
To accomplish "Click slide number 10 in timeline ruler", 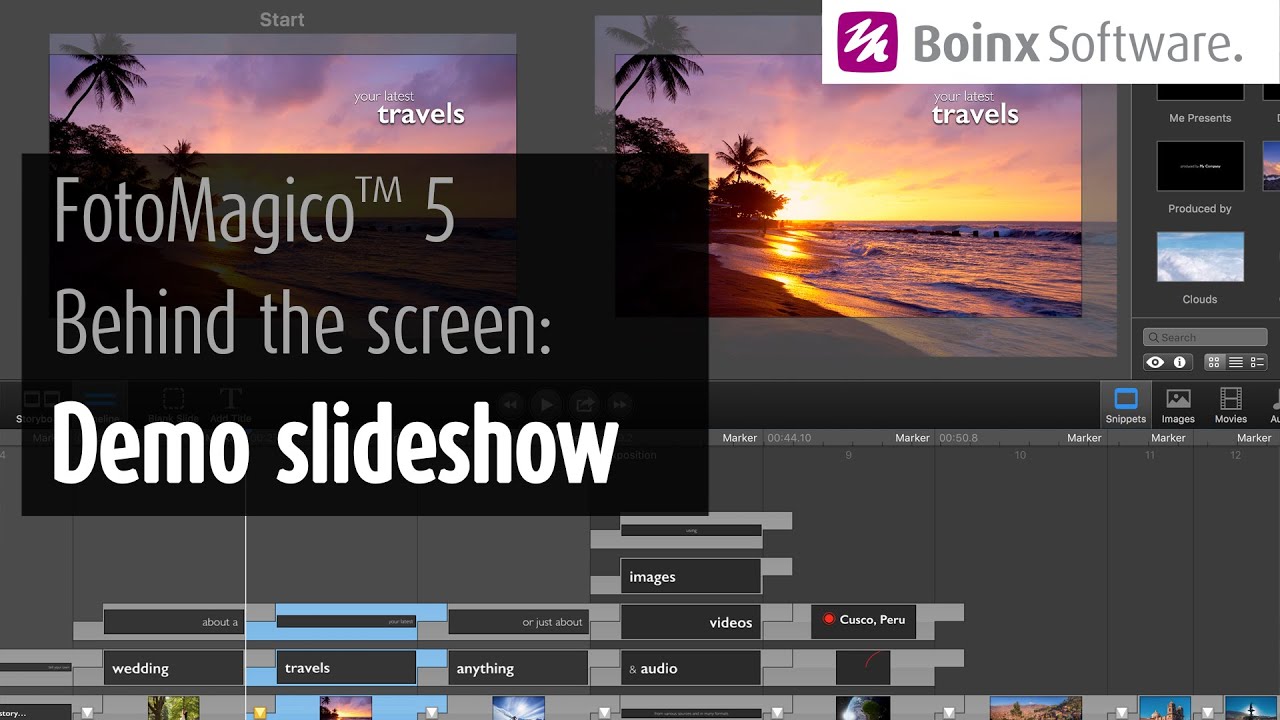I will pos(1020,455).
